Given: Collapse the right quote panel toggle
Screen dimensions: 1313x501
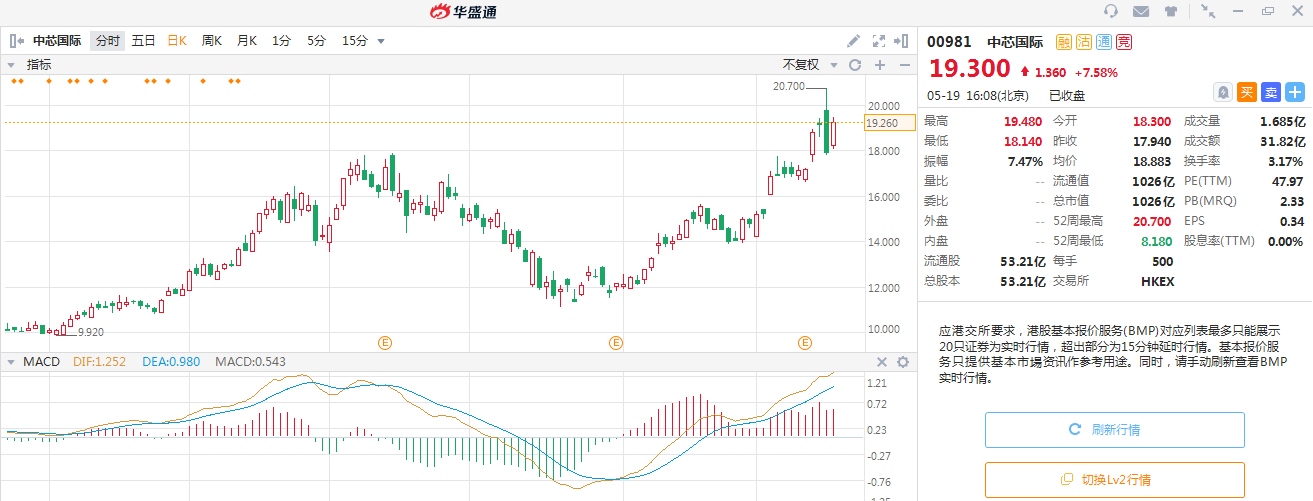Looking at the screenshot, I should (x=904, y=41).
